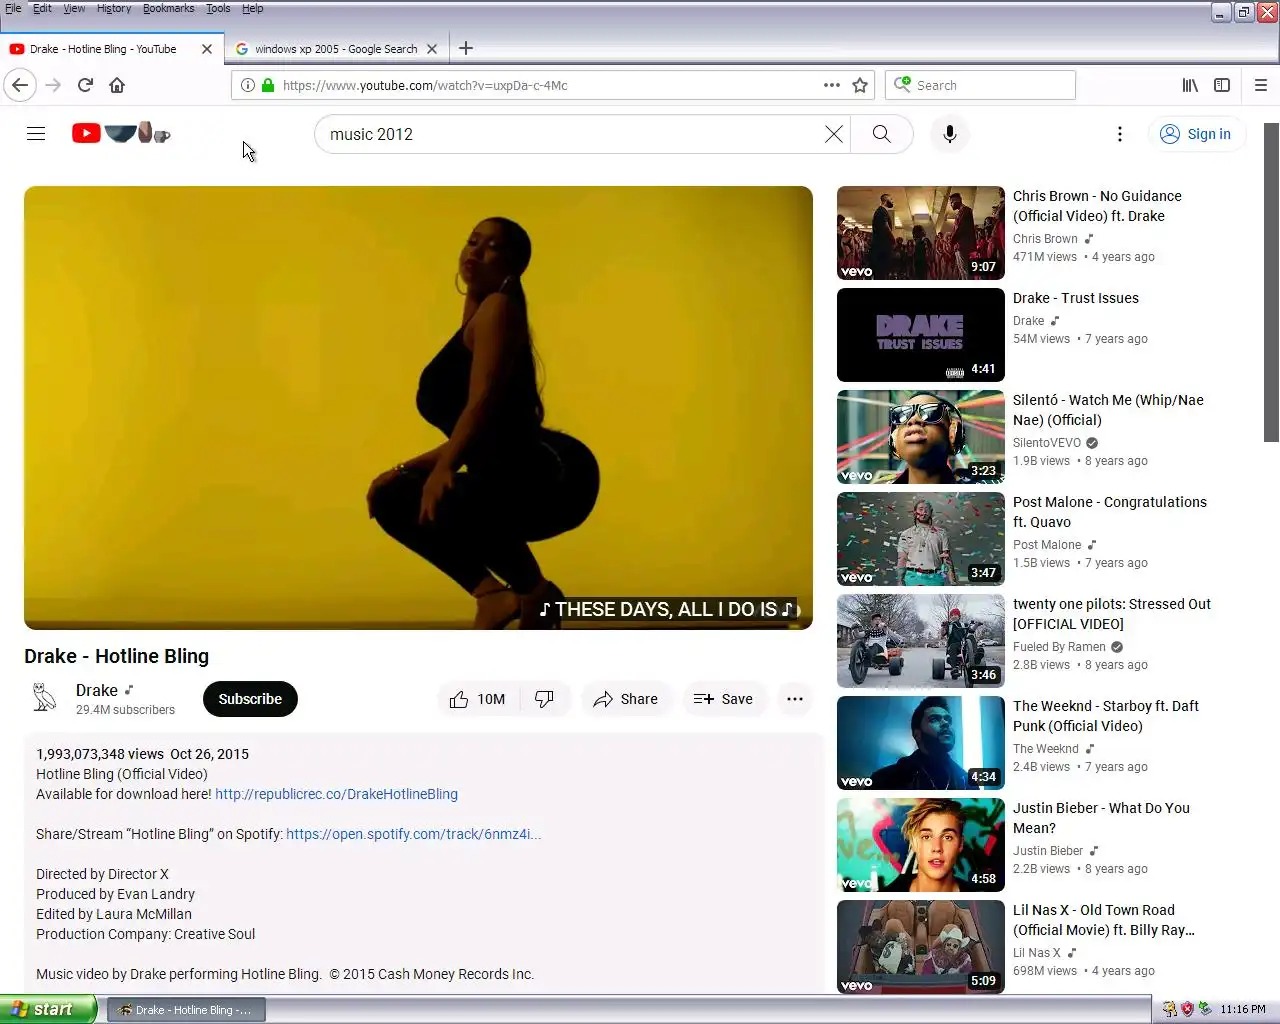Reload the current page
Viewport: 1280px width, 1024px height.
point(85,85)
